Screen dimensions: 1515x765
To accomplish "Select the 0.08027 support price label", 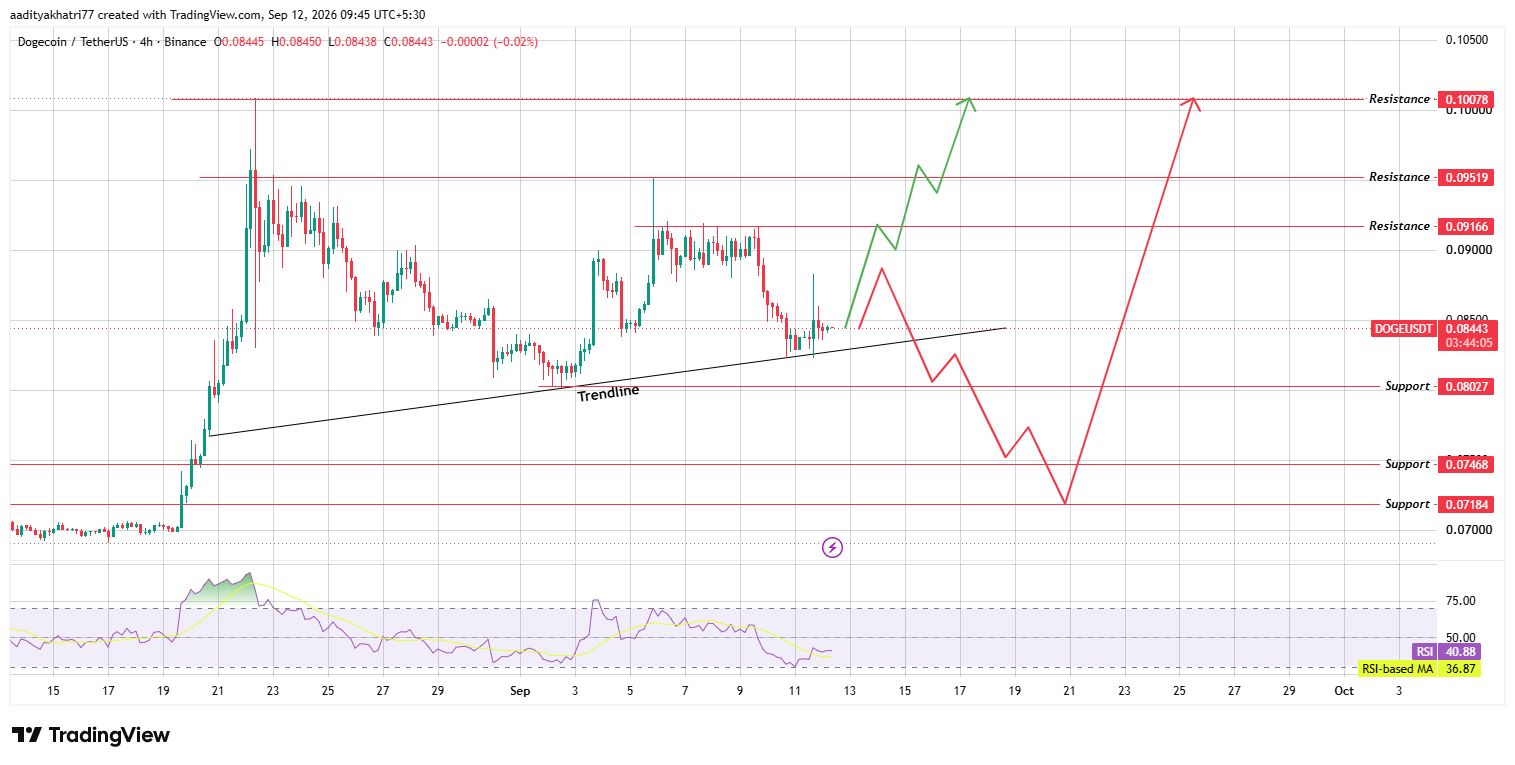I will [x=1468, y=386].
